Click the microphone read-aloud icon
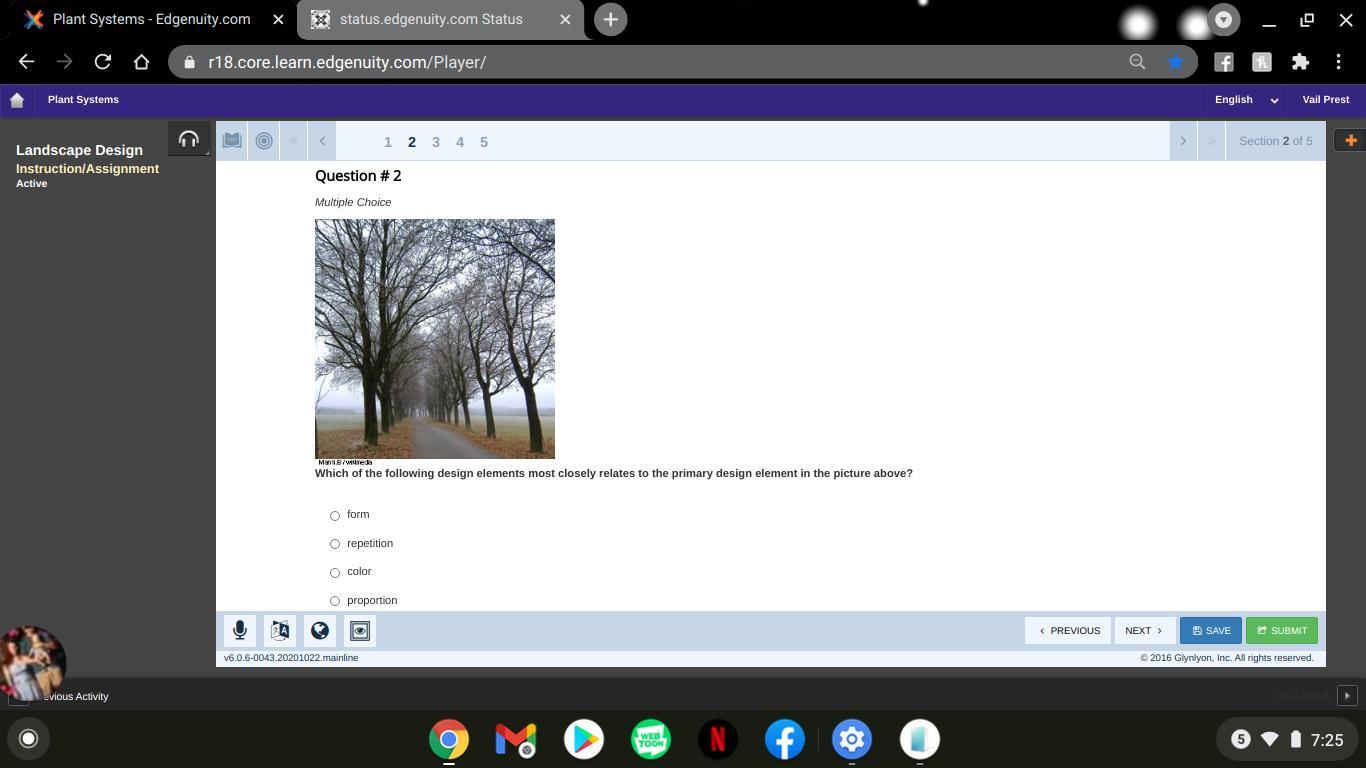The width and height of the screenshot is (1366, 768). [x=240, y=630]
